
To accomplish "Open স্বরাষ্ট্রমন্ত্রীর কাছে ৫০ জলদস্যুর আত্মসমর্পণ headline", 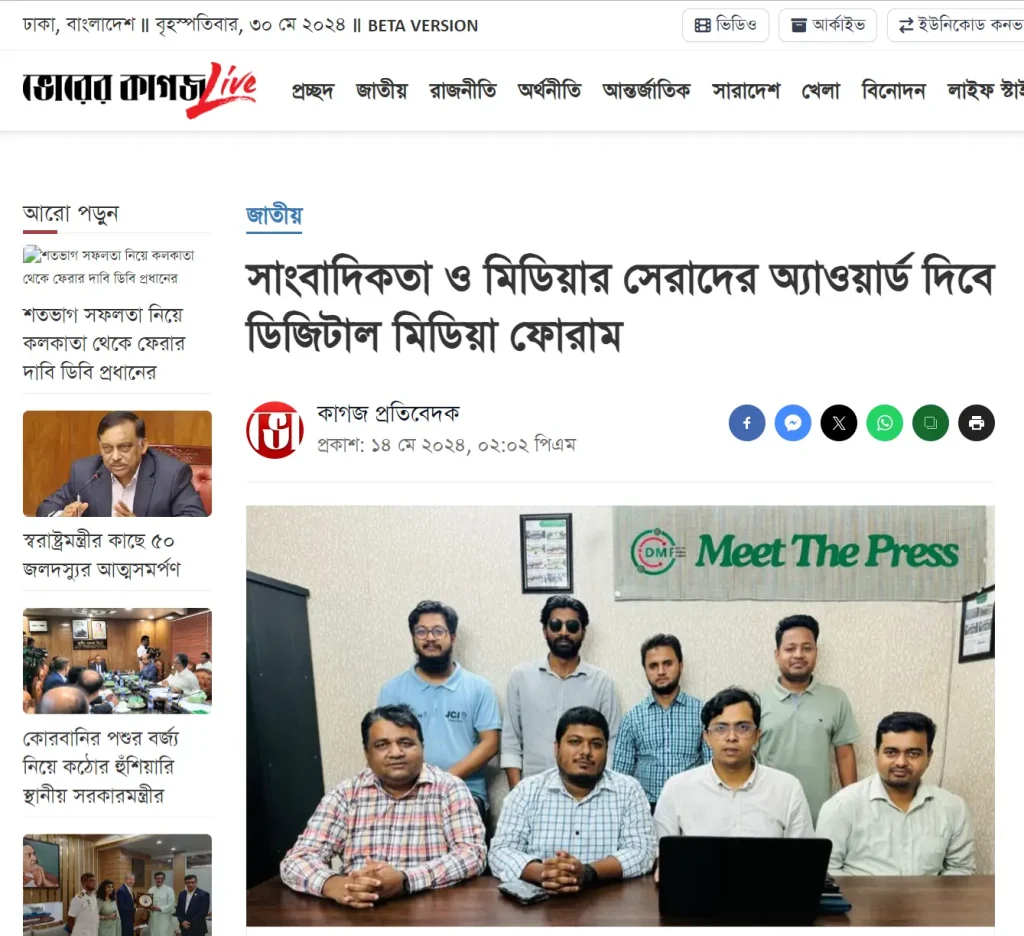I will click(x=102, y=555).
